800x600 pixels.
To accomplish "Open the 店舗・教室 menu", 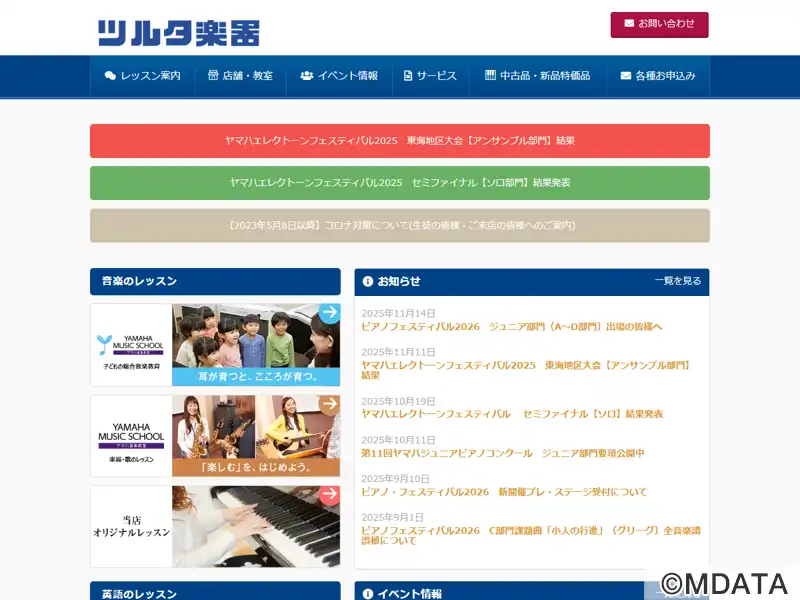I will pos(240,76).
